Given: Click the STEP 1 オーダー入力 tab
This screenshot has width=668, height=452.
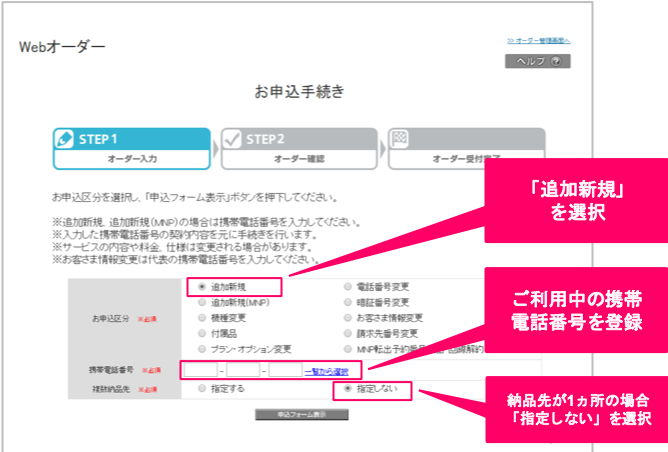Looking at the screenshot, I should pos(132,149).
